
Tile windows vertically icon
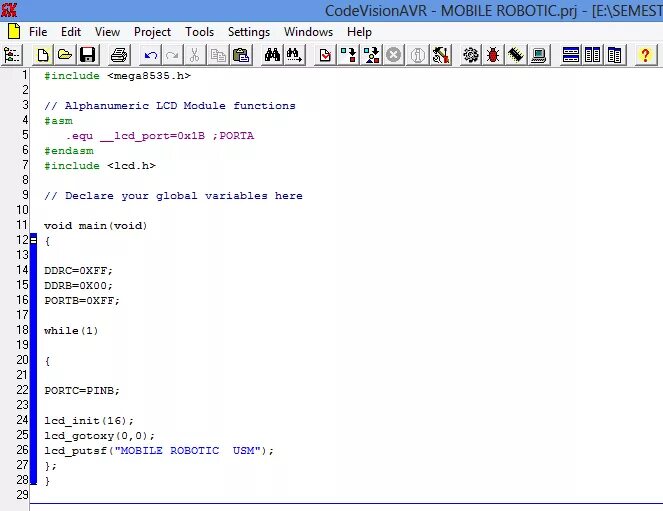pos(592,55)
